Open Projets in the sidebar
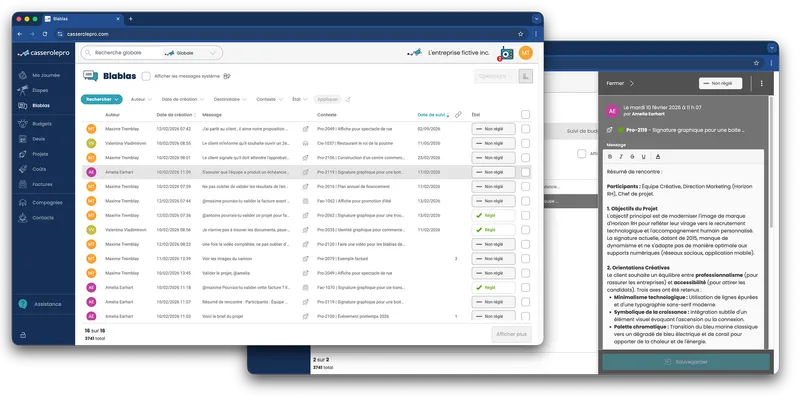 [x=34, y=154]
